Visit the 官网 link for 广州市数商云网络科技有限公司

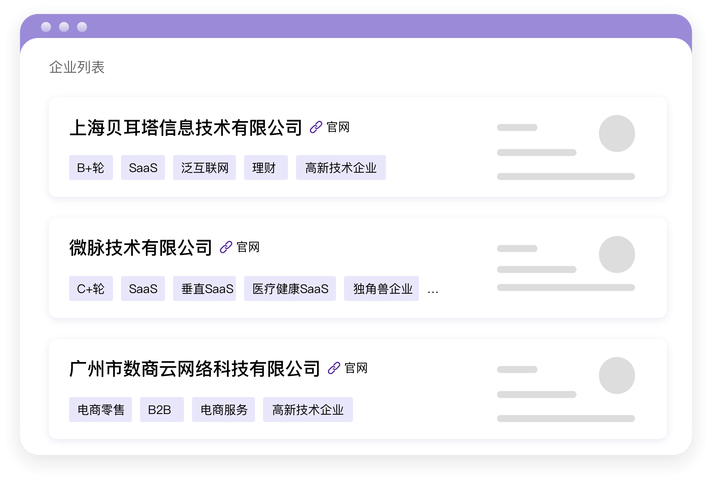(x=356, y=368)
